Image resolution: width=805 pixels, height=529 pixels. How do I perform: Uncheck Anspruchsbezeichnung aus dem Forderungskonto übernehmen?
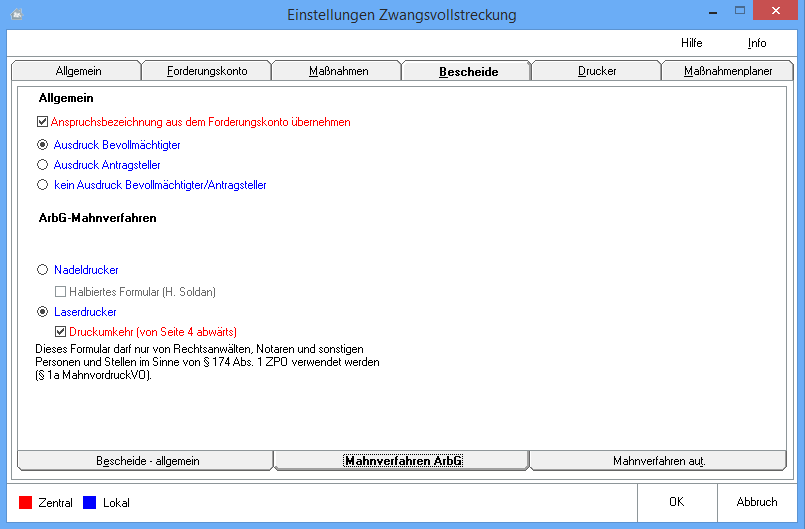coord(42,122)
